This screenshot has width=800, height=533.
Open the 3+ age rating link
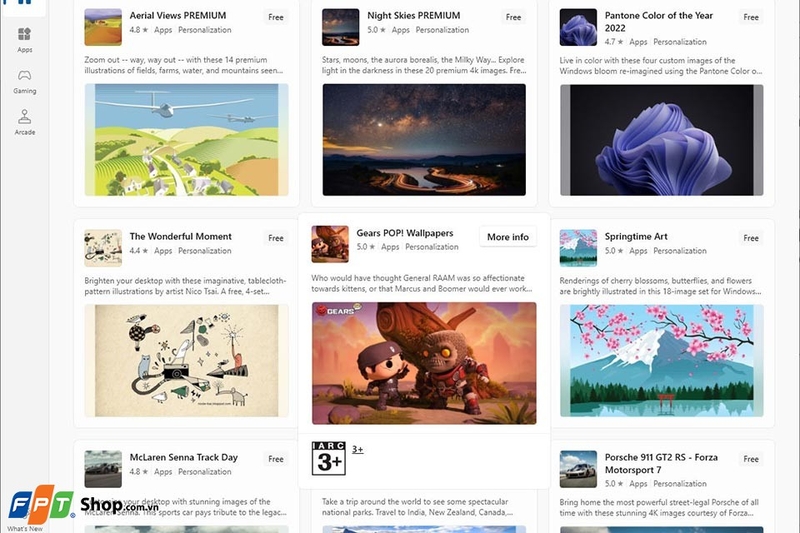pos(358,449)
